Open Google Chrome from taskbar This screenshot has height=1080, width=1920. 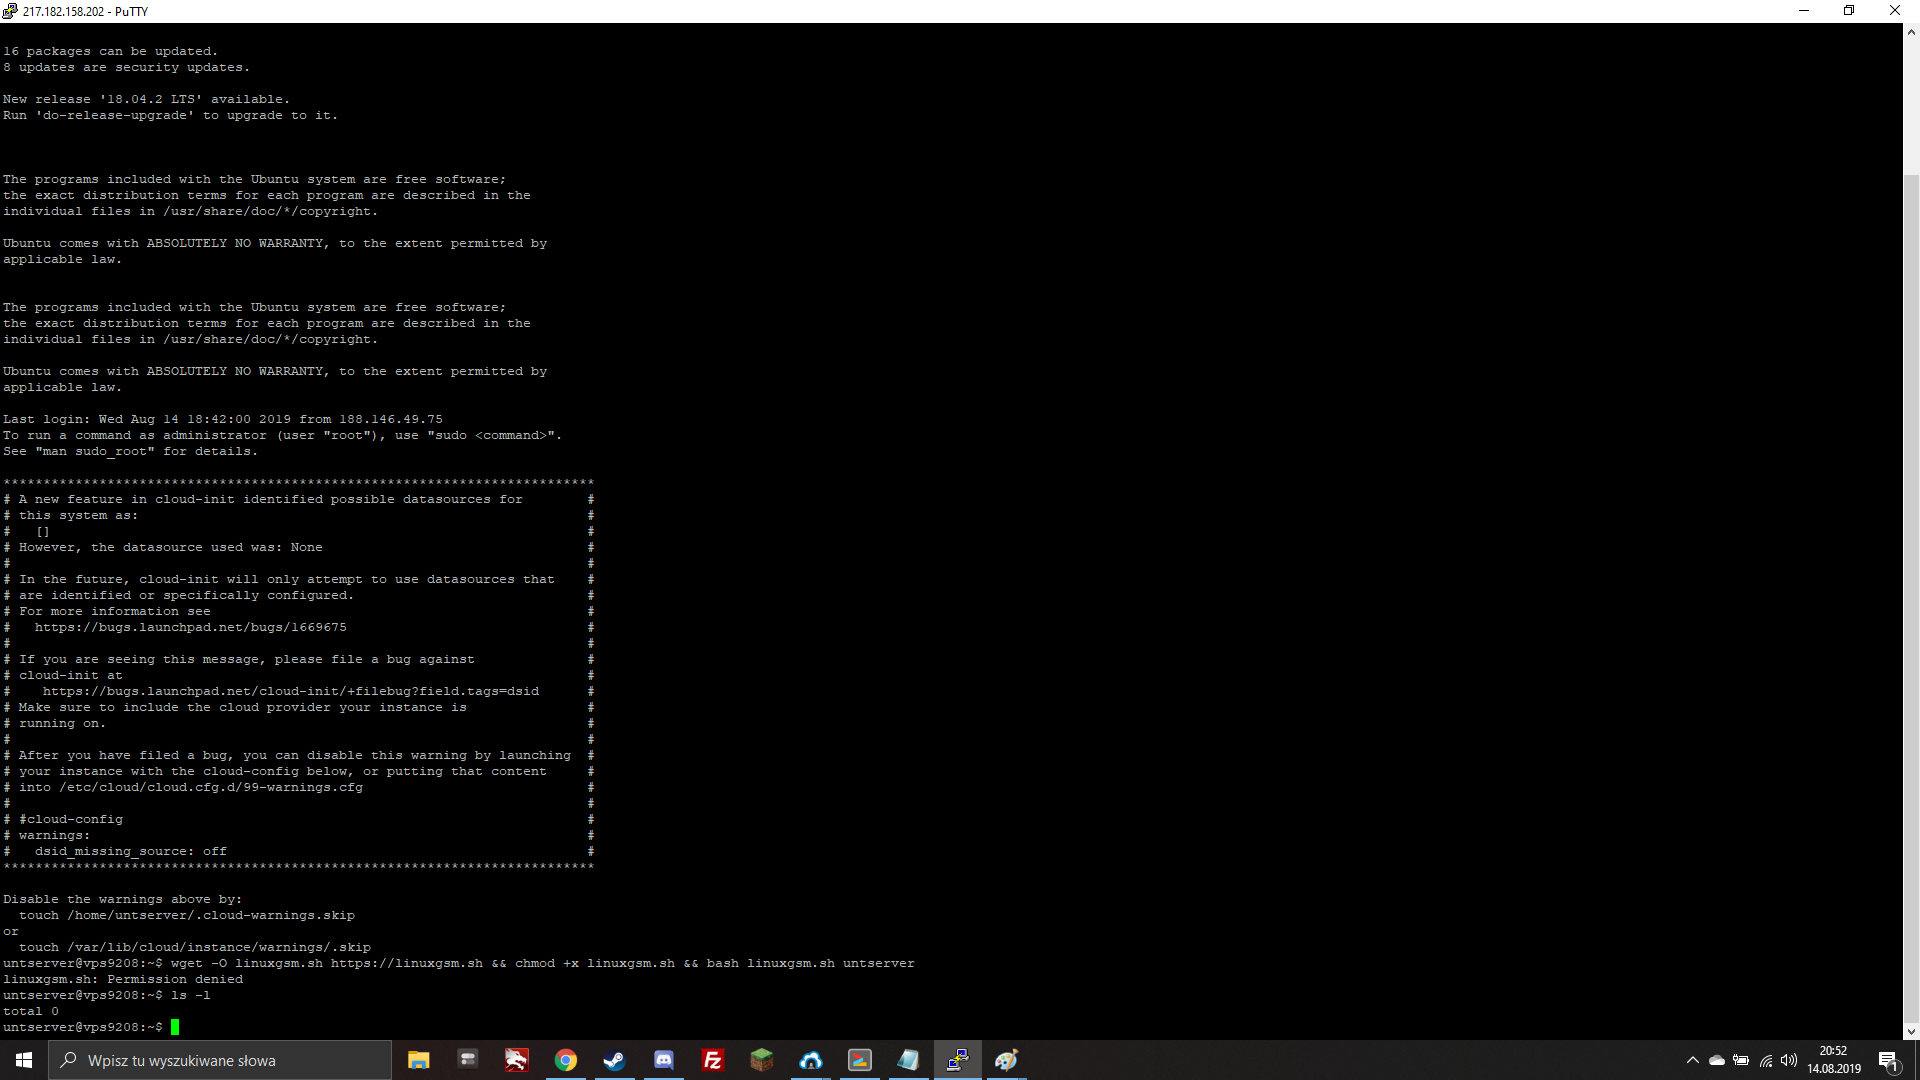pos(566,1060)
